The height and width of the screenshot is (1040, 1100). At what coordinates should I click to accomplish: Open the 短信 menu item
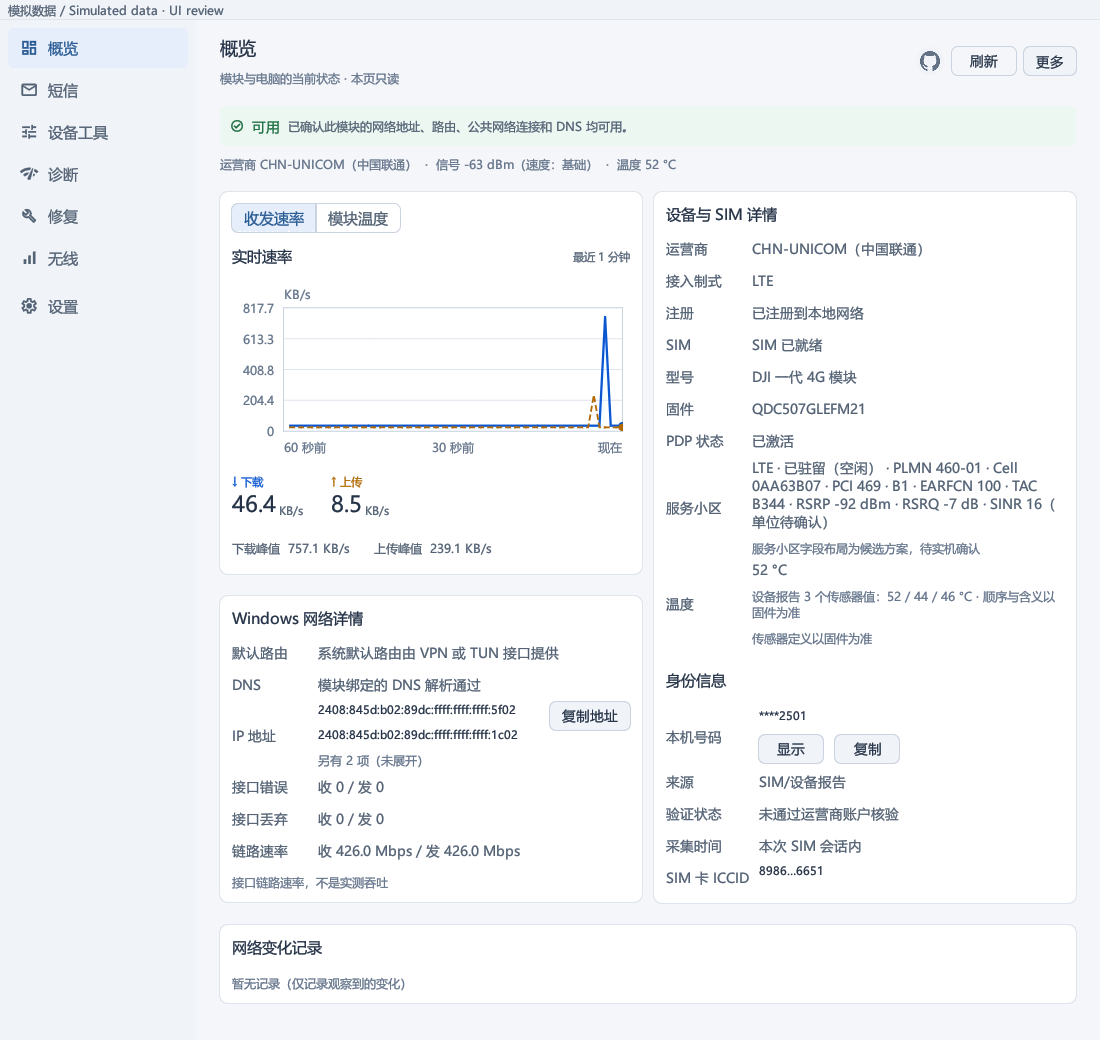click(x=98, y=90)
